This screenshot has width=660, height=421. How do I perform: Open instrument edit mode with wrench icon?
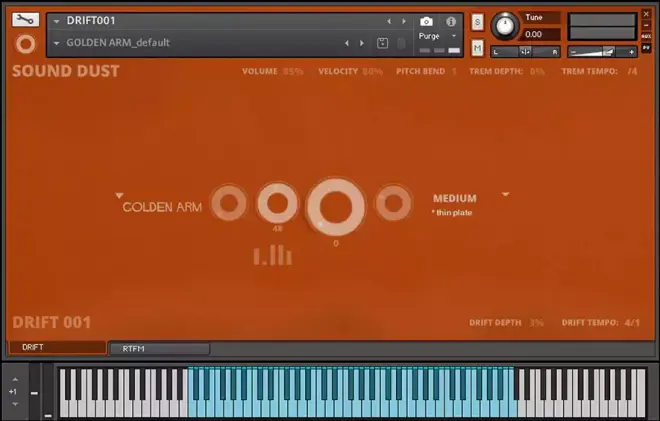pos(26,19)
